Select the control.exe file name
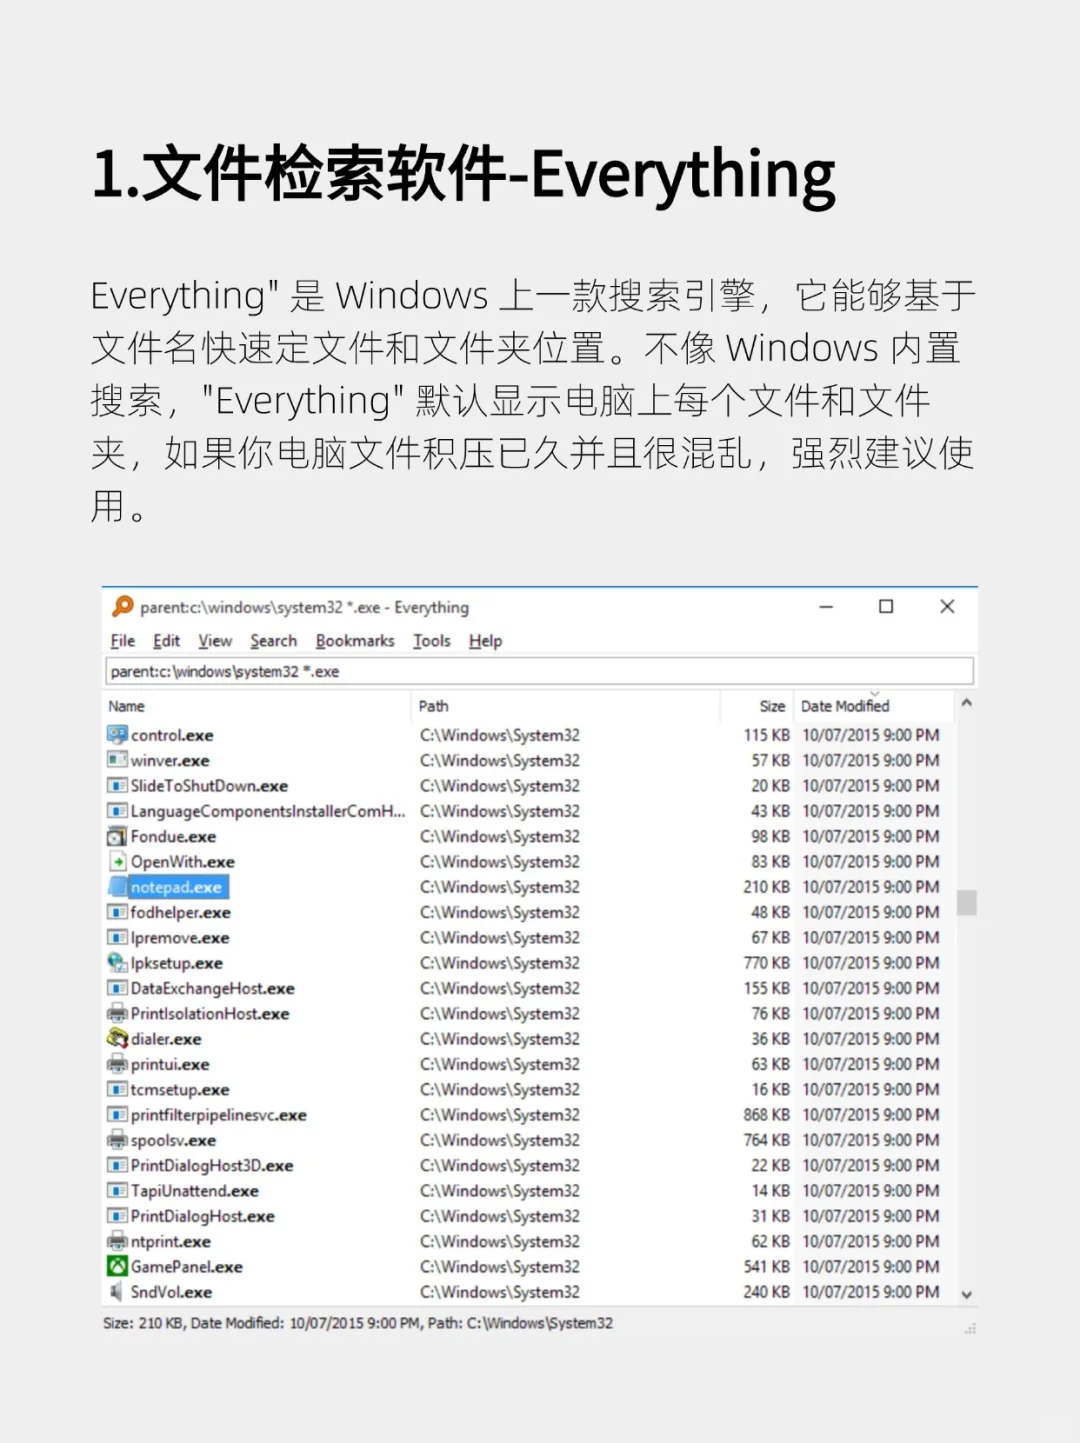Image resolution: width=1080 pixels, height=1443 pixels. [x=172, y=735]
